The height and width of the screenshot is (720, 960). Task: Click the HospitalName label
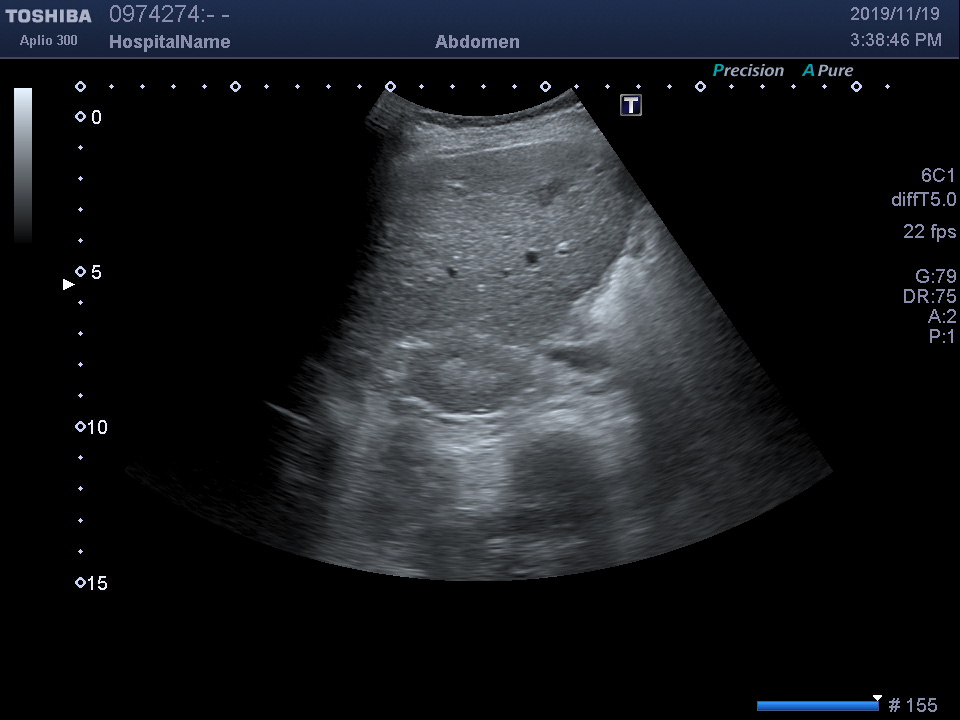(x=169, y=42)
